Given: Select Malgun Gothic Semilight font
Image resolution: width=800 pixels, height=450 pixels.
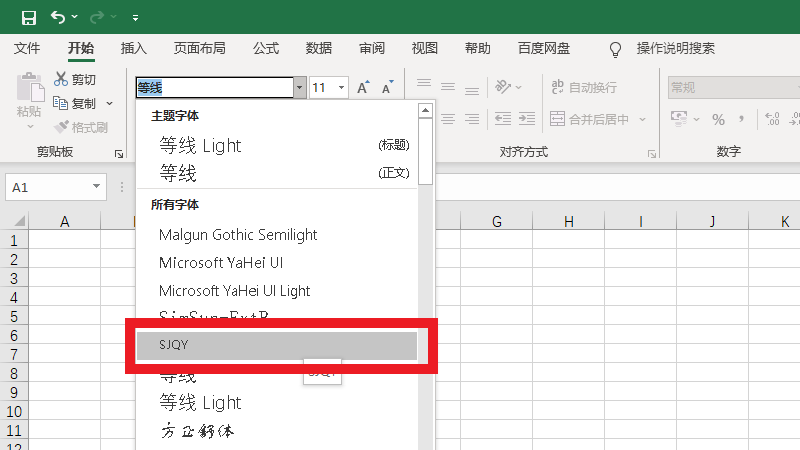Looking at the screenshot, I should pyautogui.click(x=238, y=235).
